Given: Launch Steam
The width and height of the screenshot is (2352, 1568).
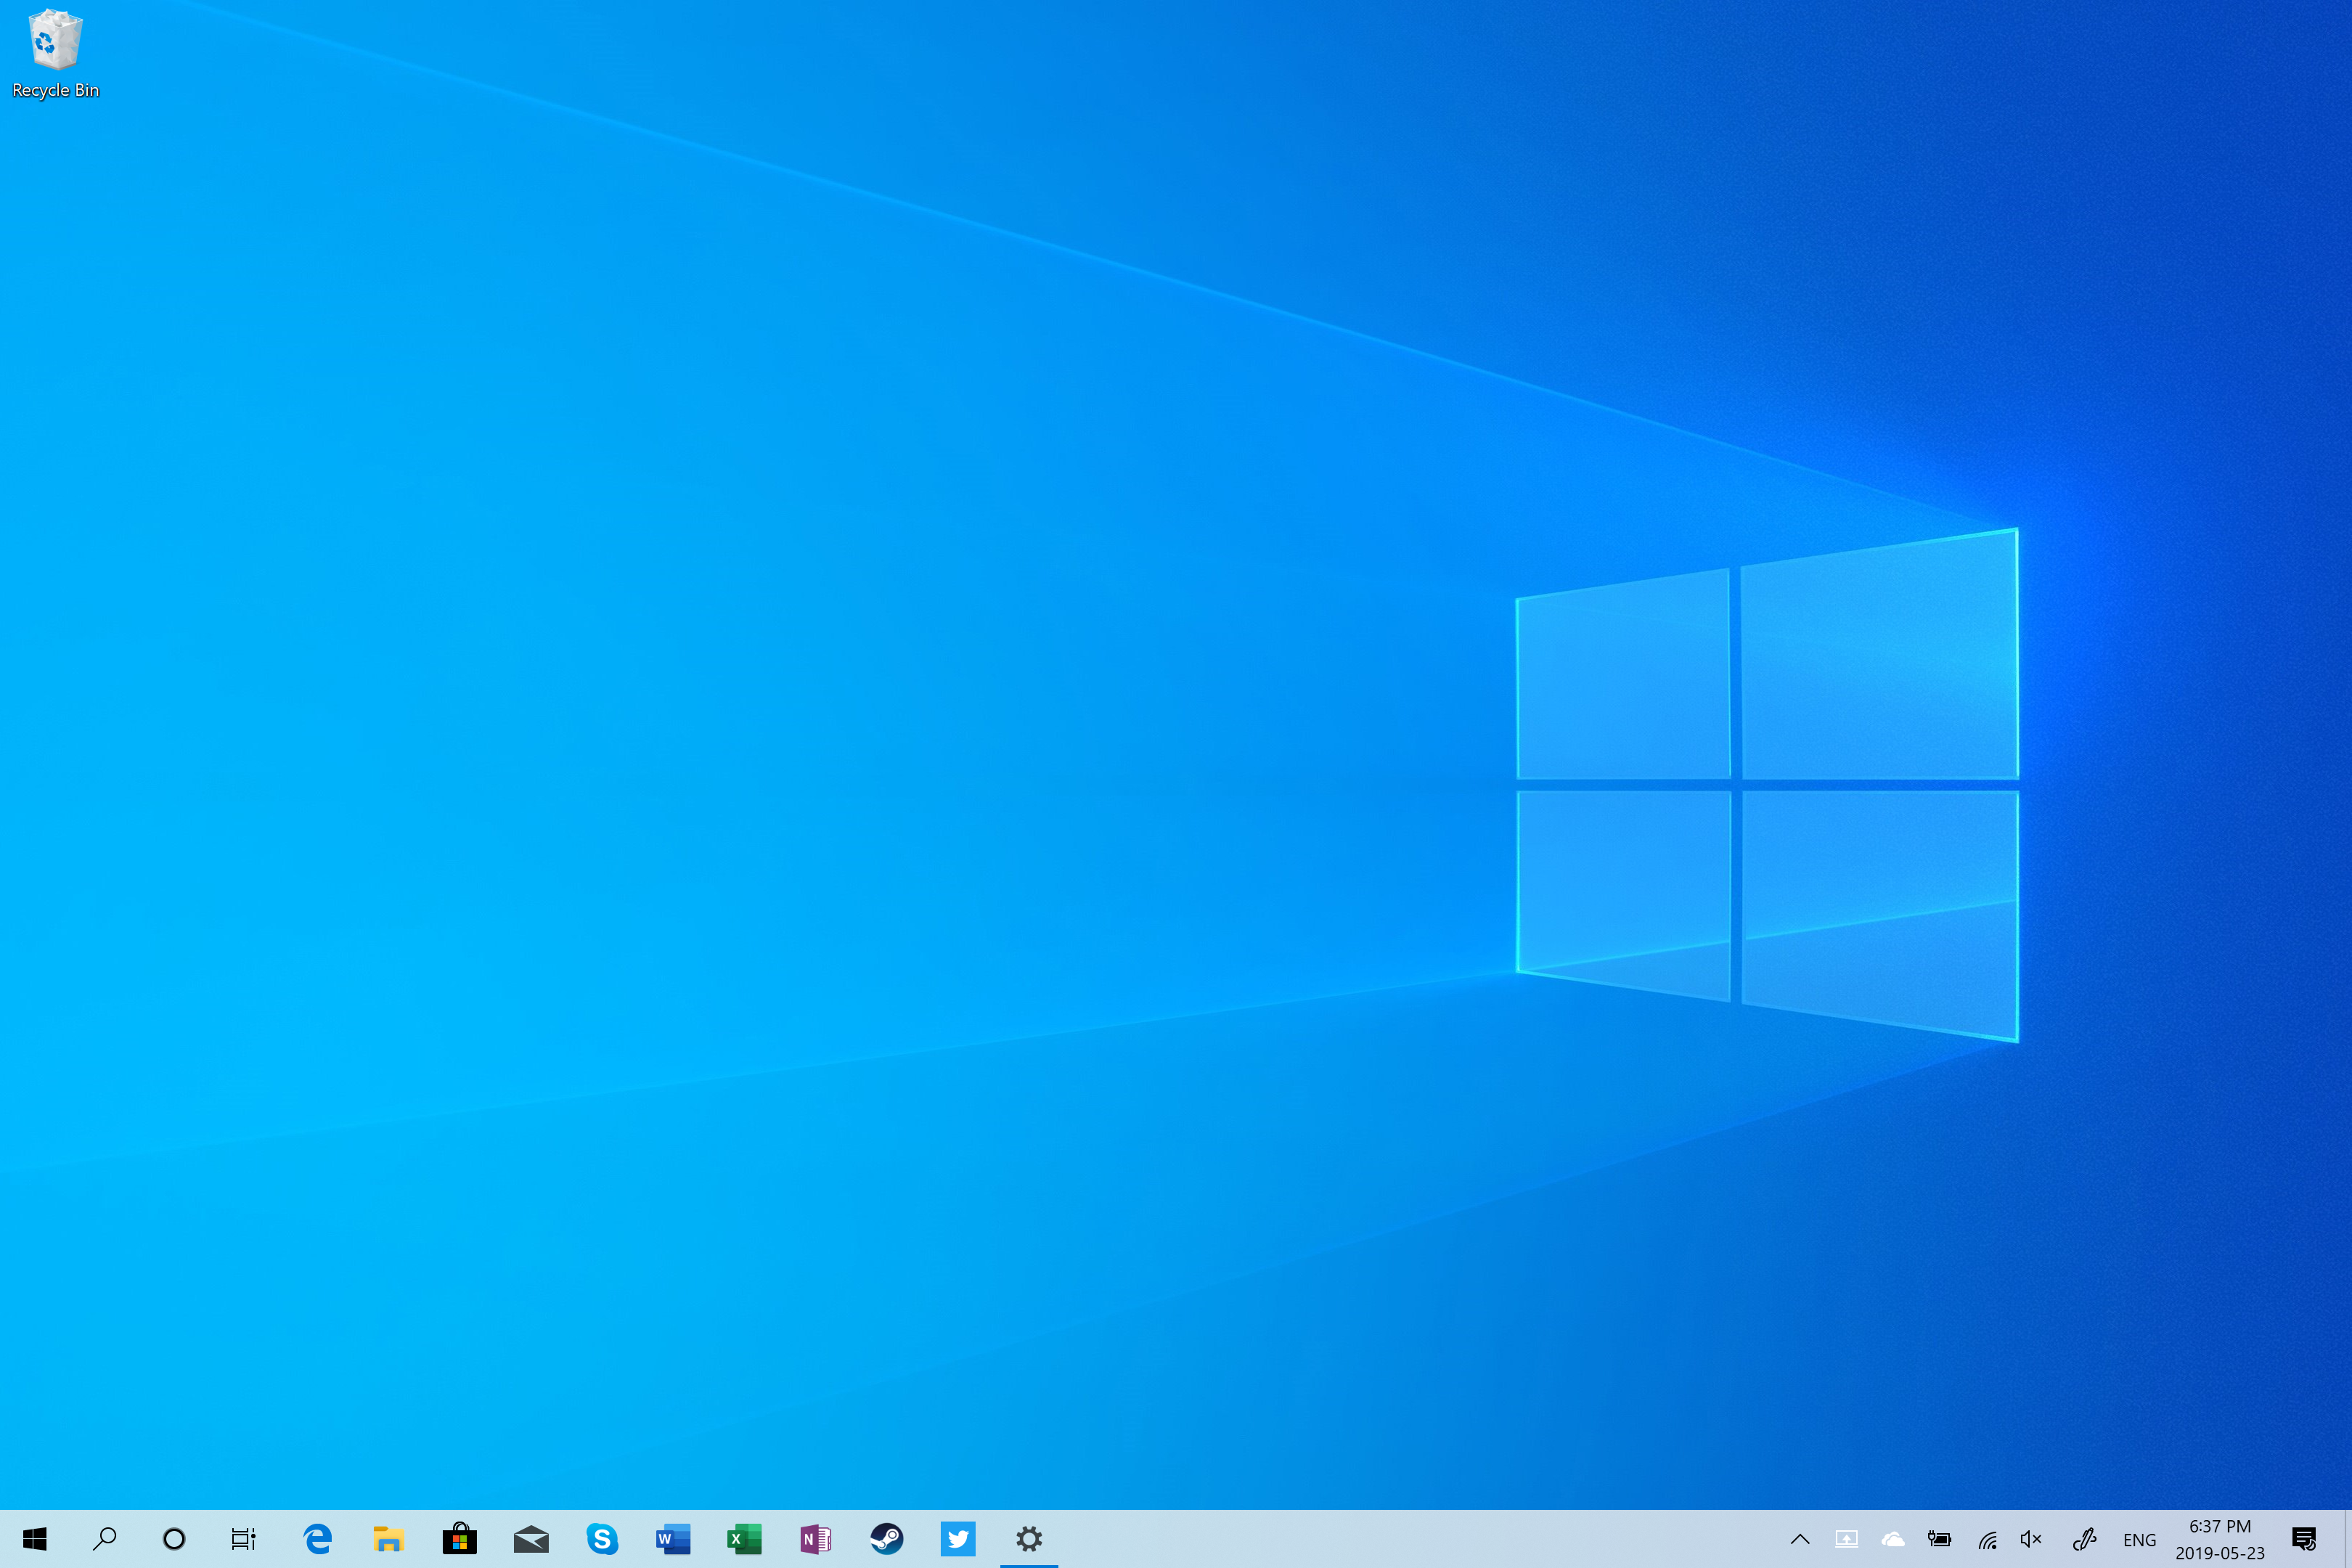Looking at the screenshot, I should click(887, 1539).
